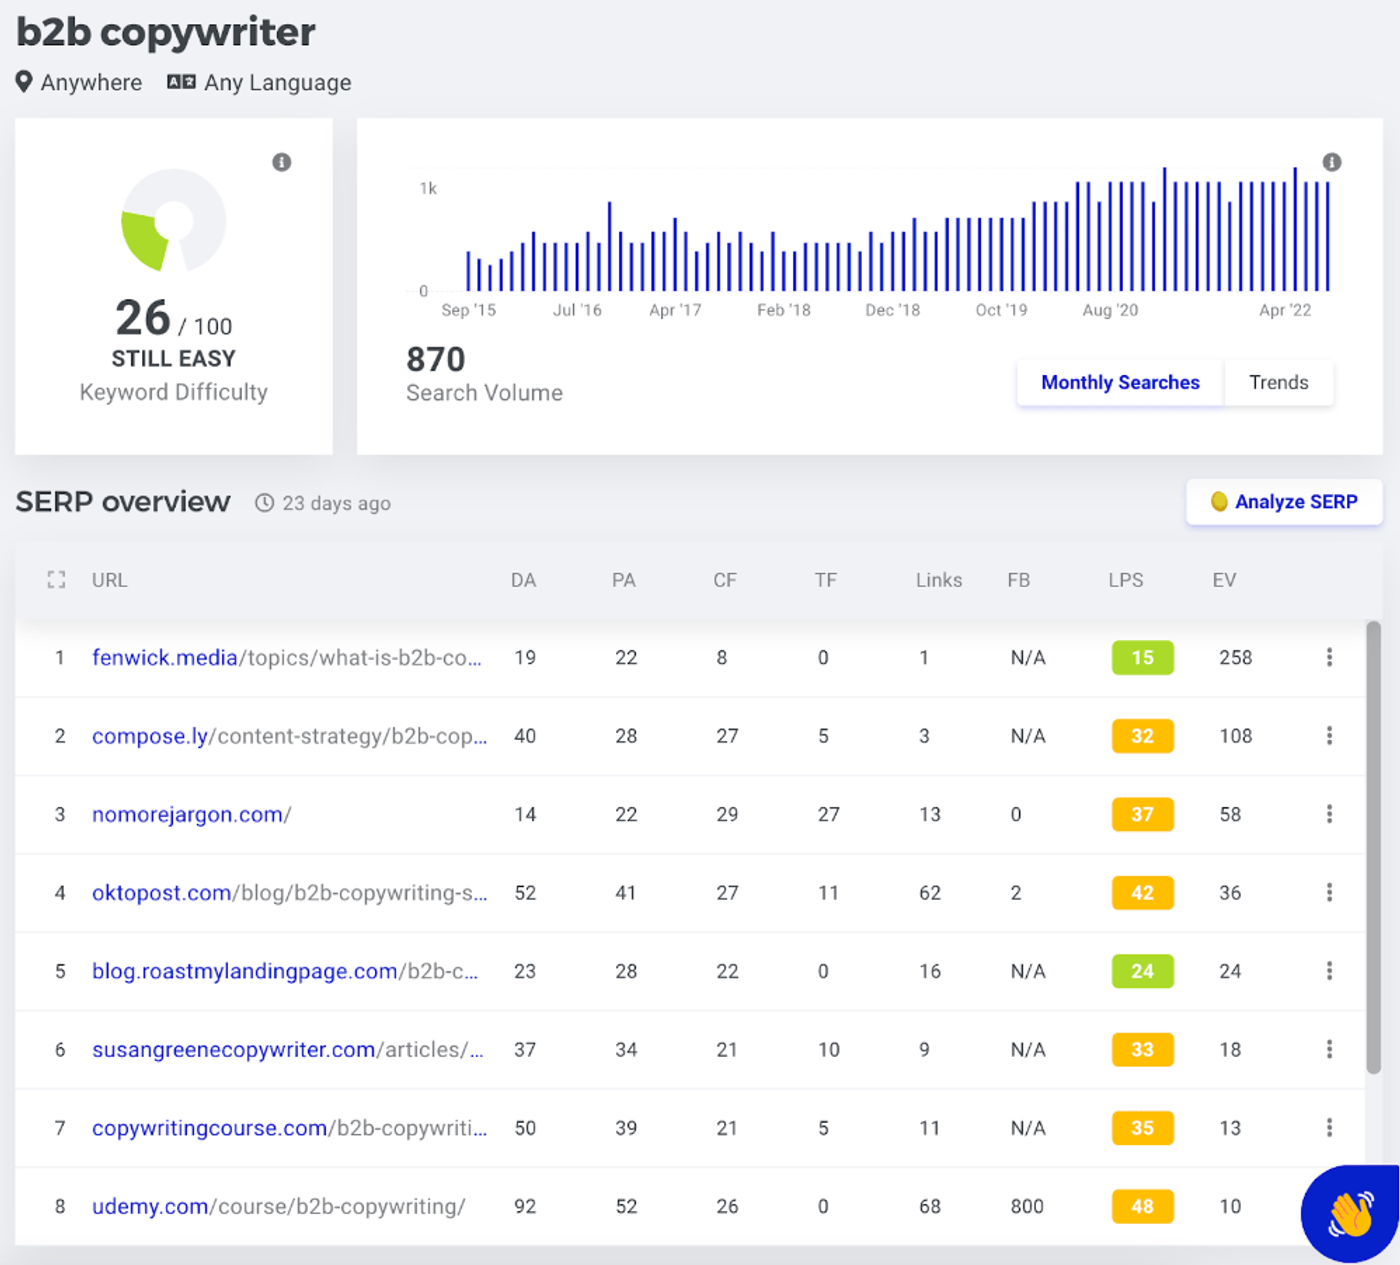Click the b2b copywriter keyword heading
Screen dimensions: 1400x1265
[165, 32]
